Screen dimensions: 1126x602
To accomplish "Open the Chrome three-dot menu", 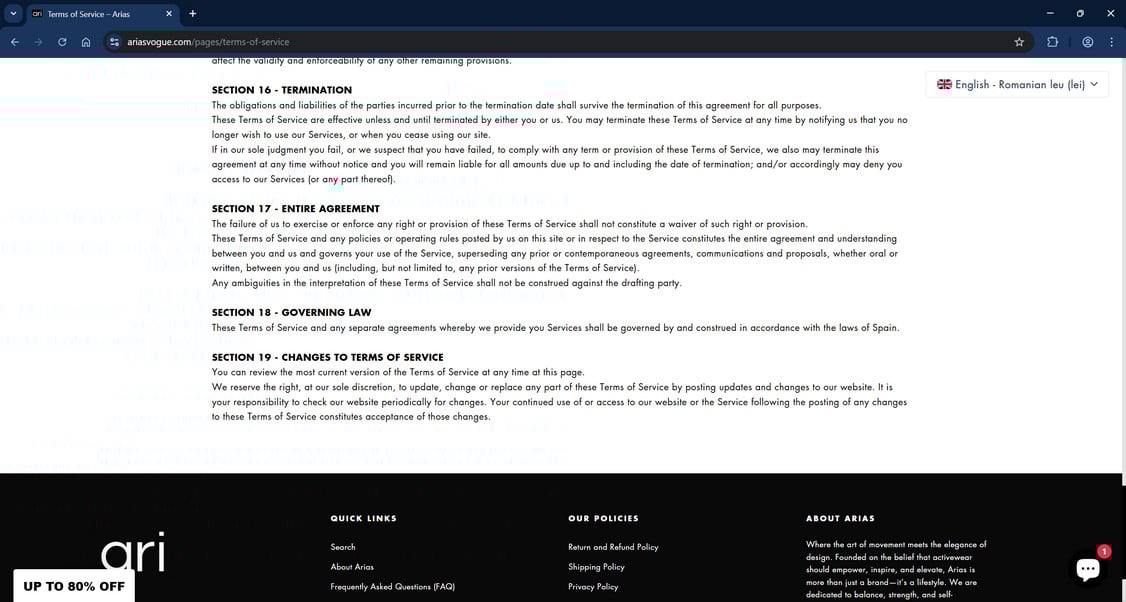I will (x=1112, y=42).
